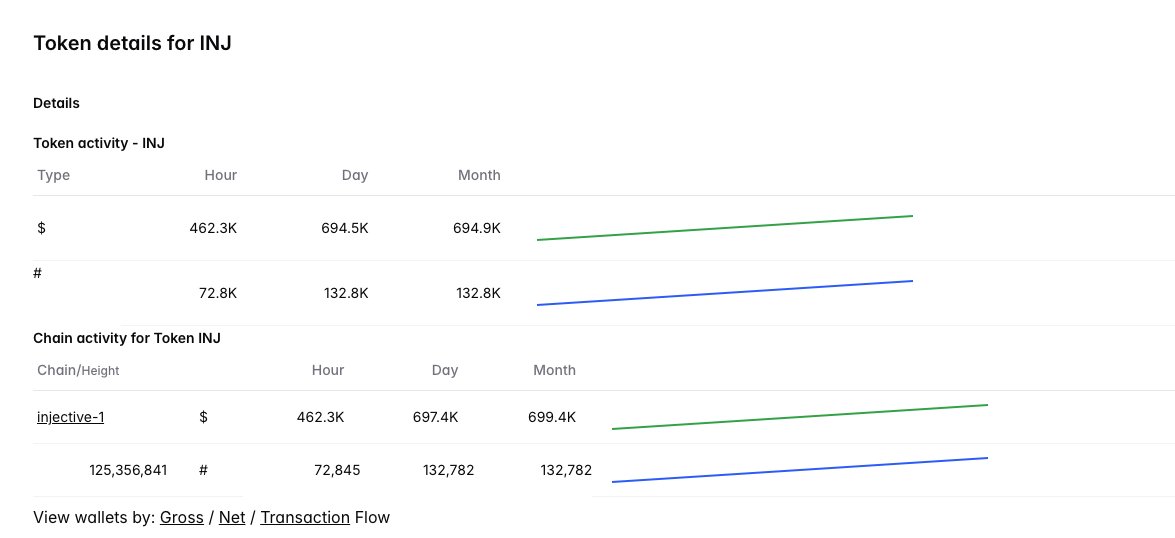View wallets by Net

click(x=232, y=517)
